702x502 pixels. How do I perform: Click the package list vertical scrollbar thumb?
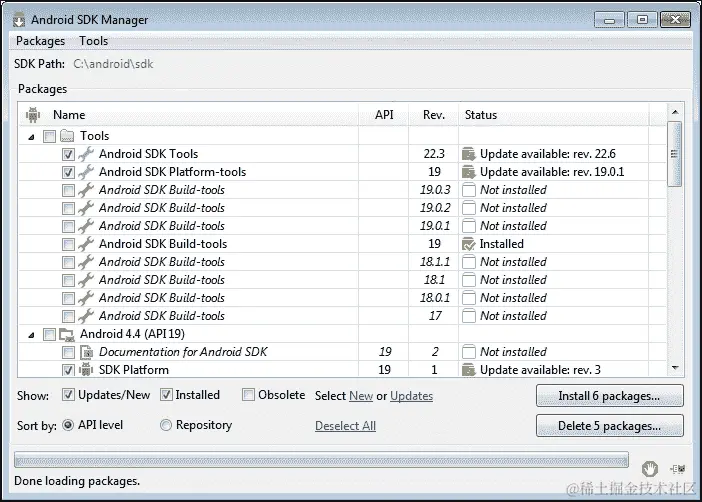coord(675,154)
